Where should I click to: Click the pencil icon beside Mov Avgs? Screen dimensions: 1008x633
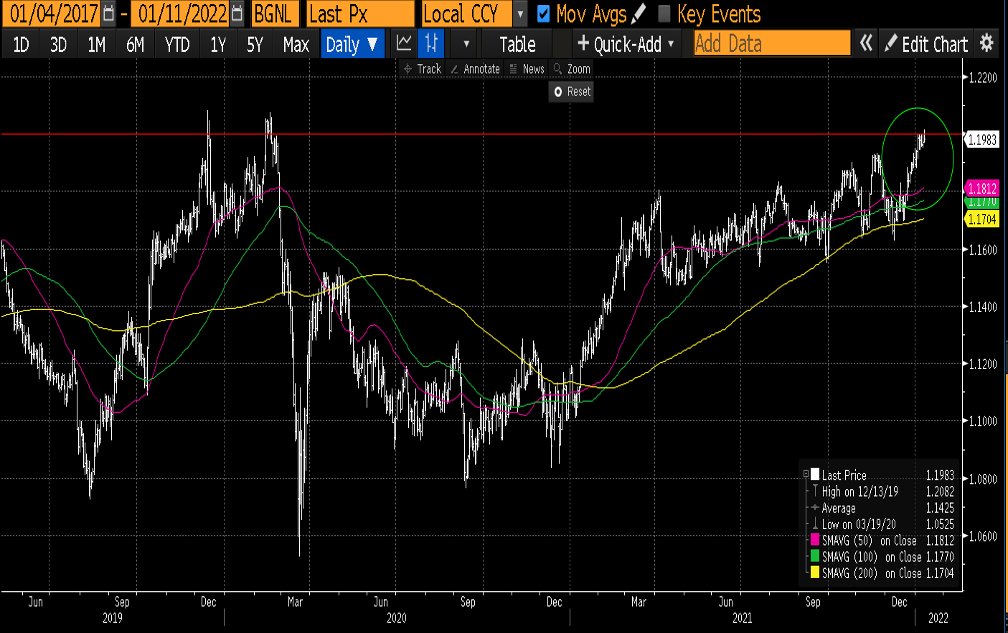click(x=639, y=14)
